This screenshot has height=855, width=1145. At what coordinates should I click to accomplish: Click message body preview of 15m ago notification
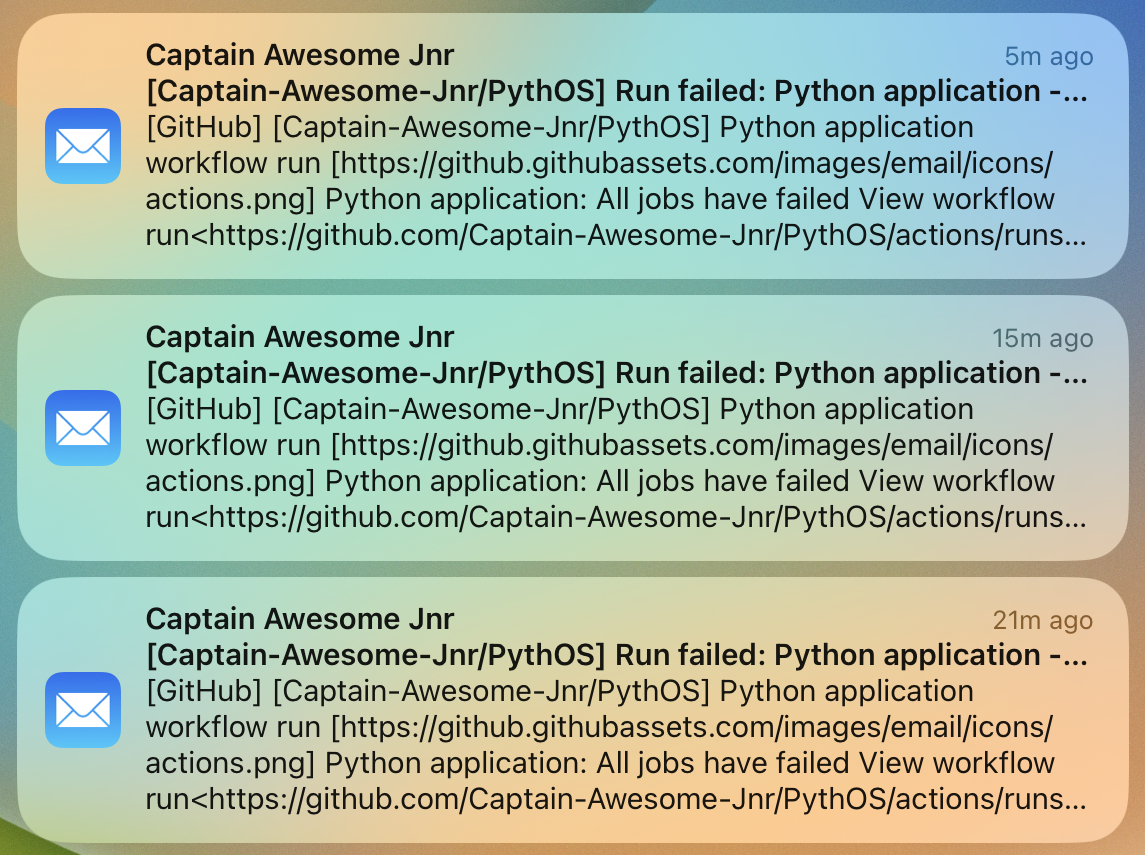coord(616,463)
